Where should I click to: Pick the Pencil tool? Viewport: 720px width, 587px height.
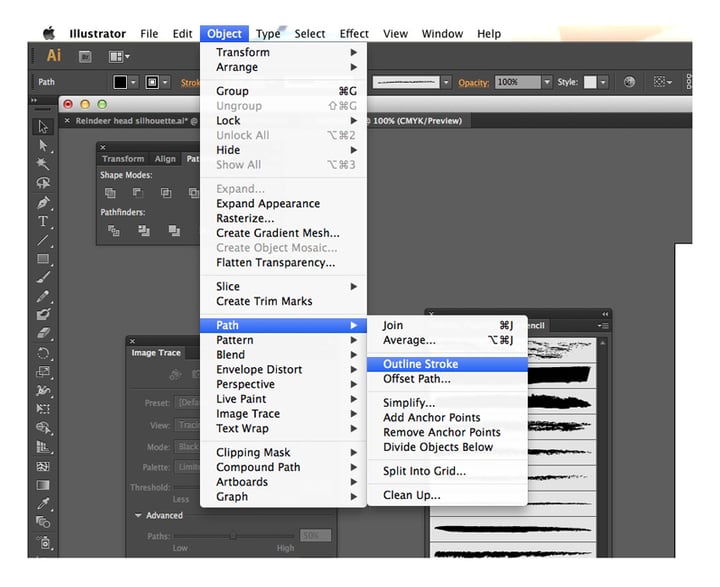43,296
